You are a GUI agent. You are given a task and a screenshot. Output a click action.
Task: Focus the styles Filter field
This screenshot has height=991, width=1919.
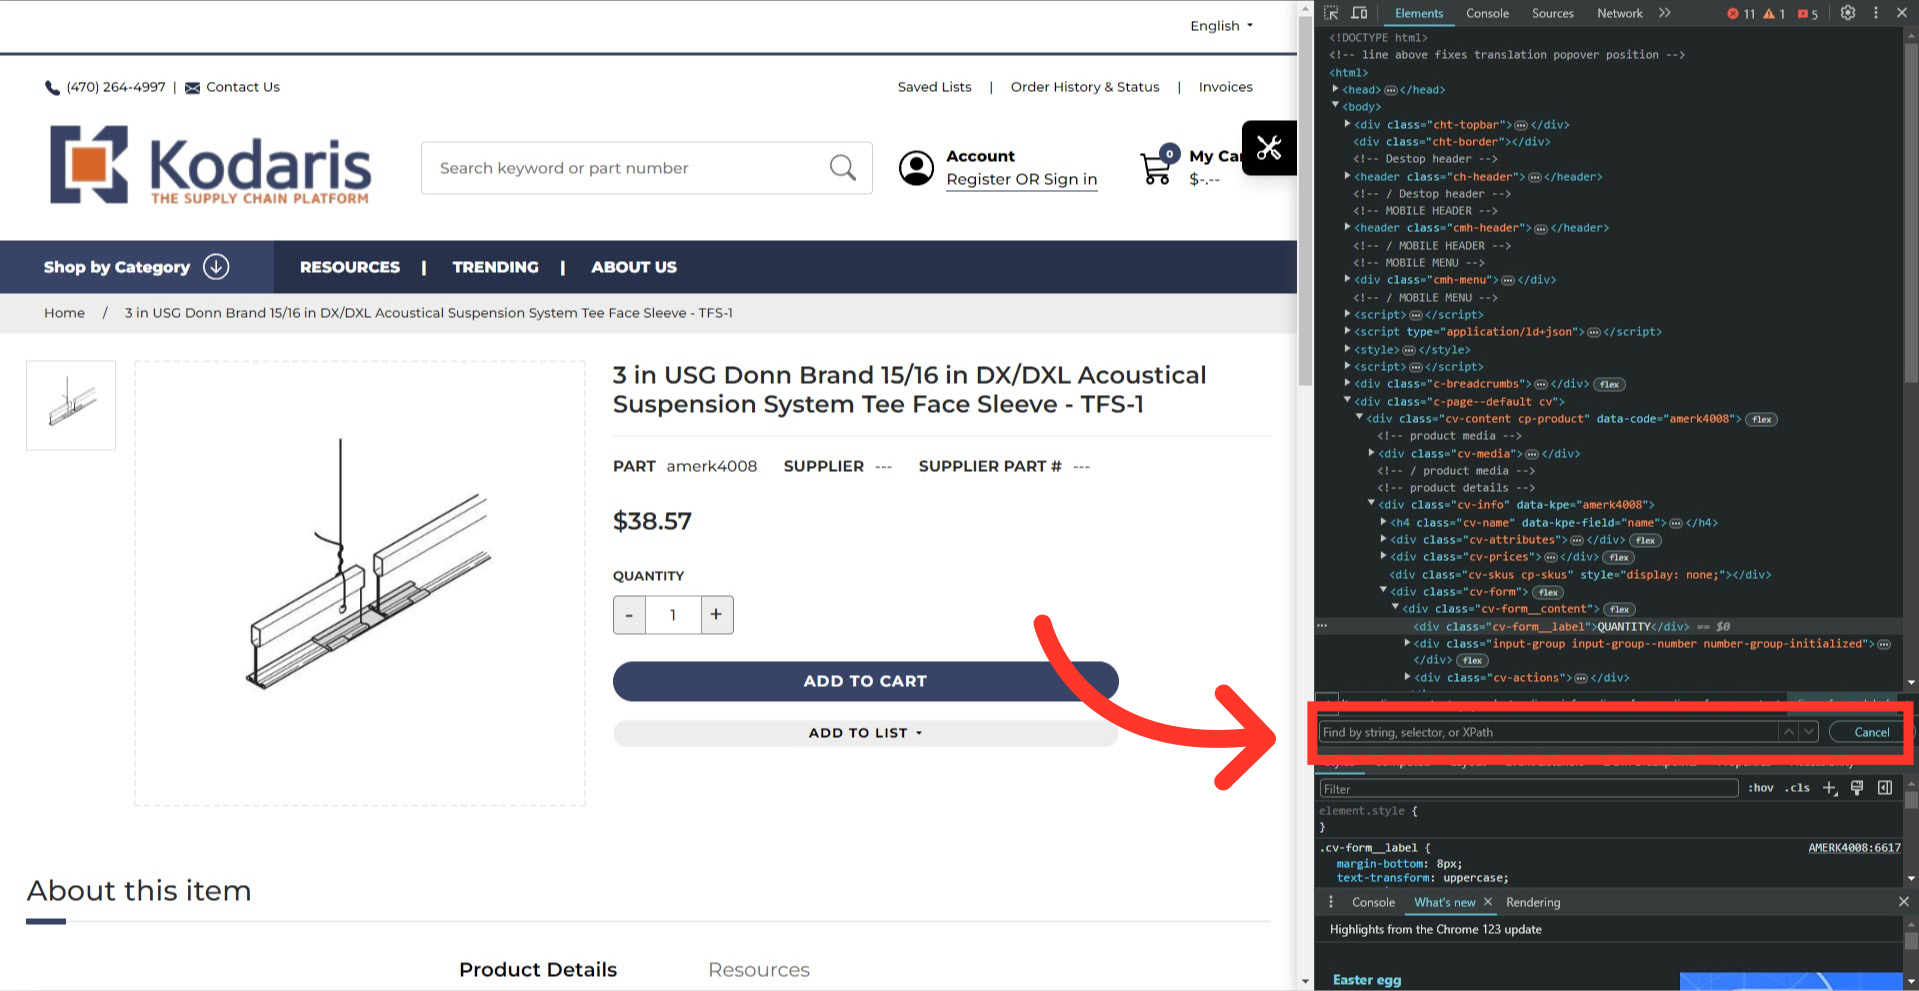coord(1528,788)
